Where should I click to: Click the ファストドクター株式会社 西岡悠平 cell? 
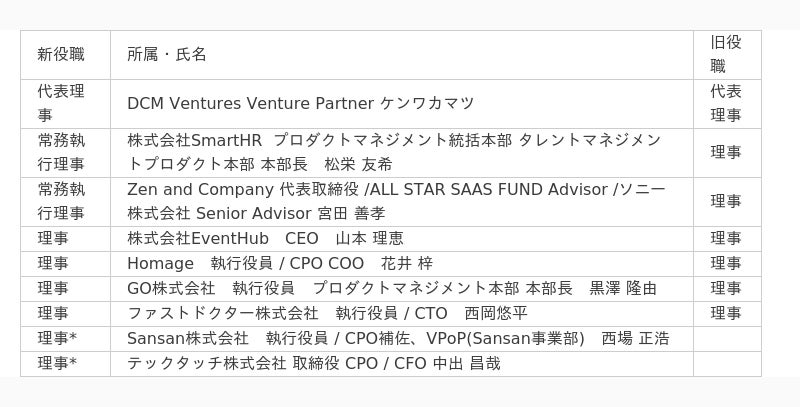pyautogui.click(x=402, y=314)
